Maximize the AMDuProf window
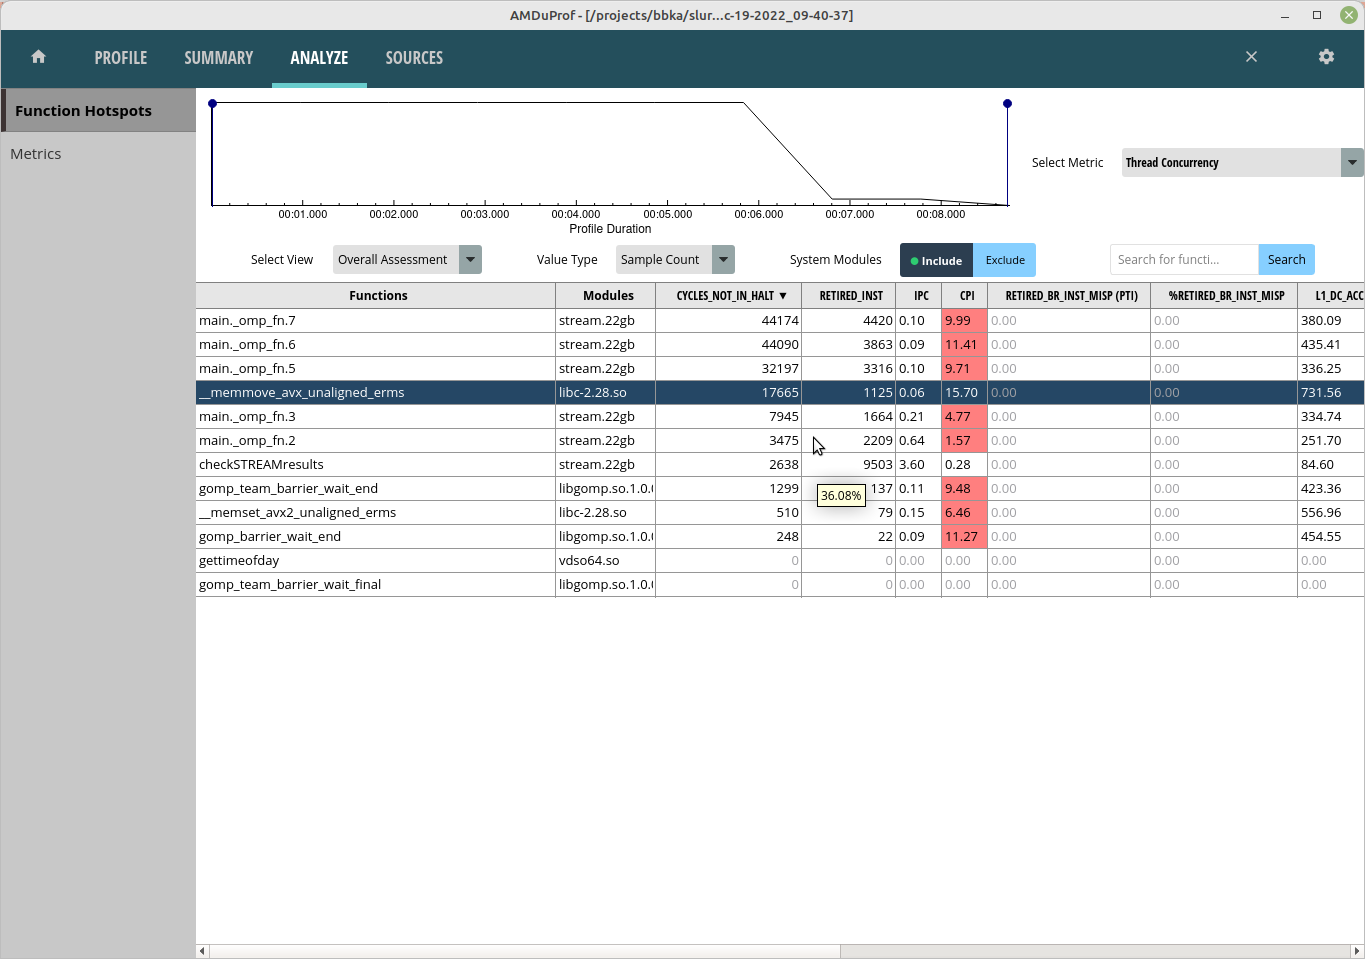This screenshot has width=1365, height=959. pos(1317,15)
